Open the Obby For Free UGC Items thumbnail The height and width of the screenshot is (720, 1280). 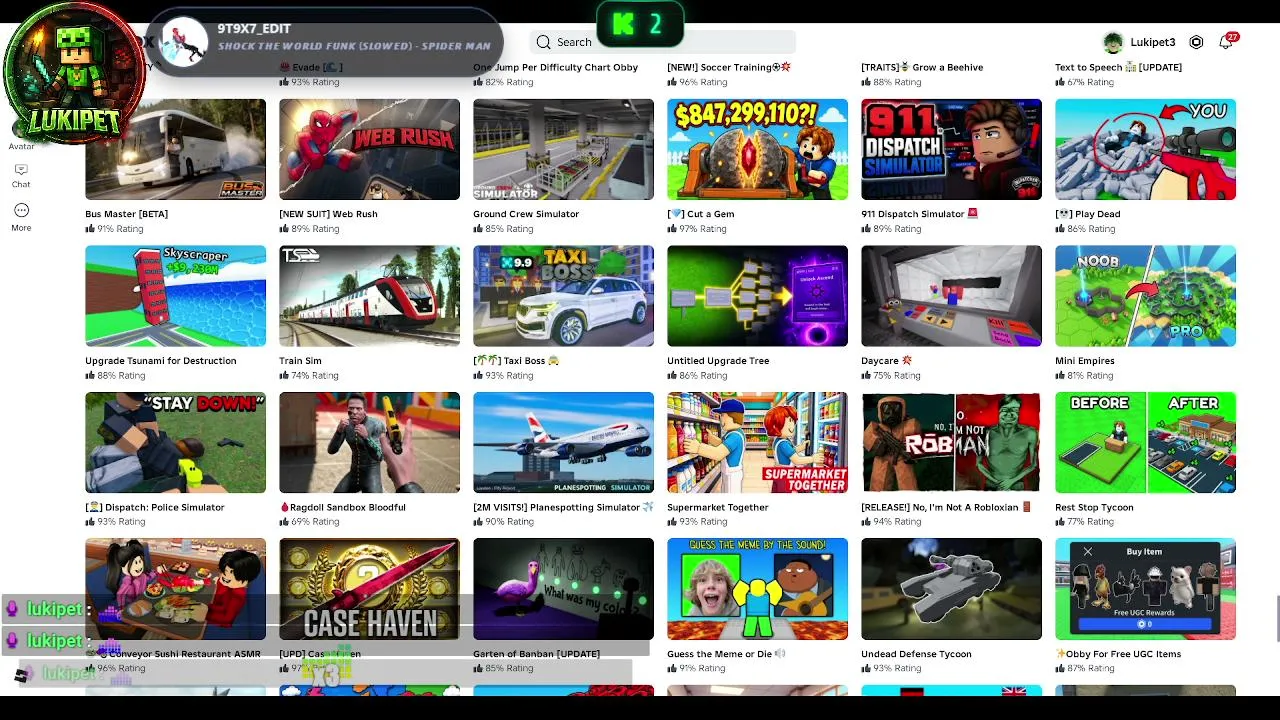click(x=1146, y=589)
